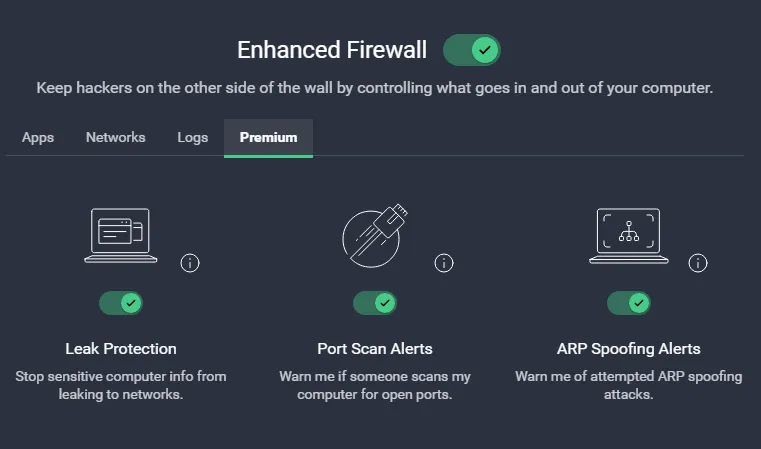
Task: Open info icon for ARP Spoofing Alerts
Action: point(697,263)
